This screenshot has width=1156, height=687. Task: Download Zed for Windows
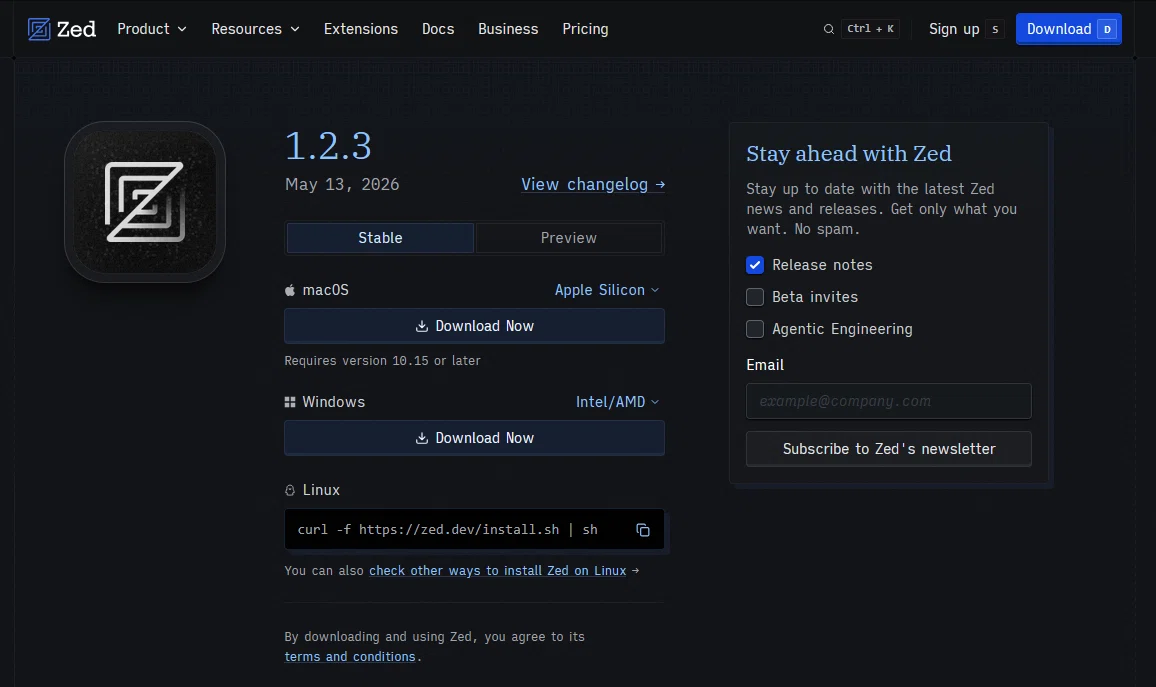(x=474, y=438)
